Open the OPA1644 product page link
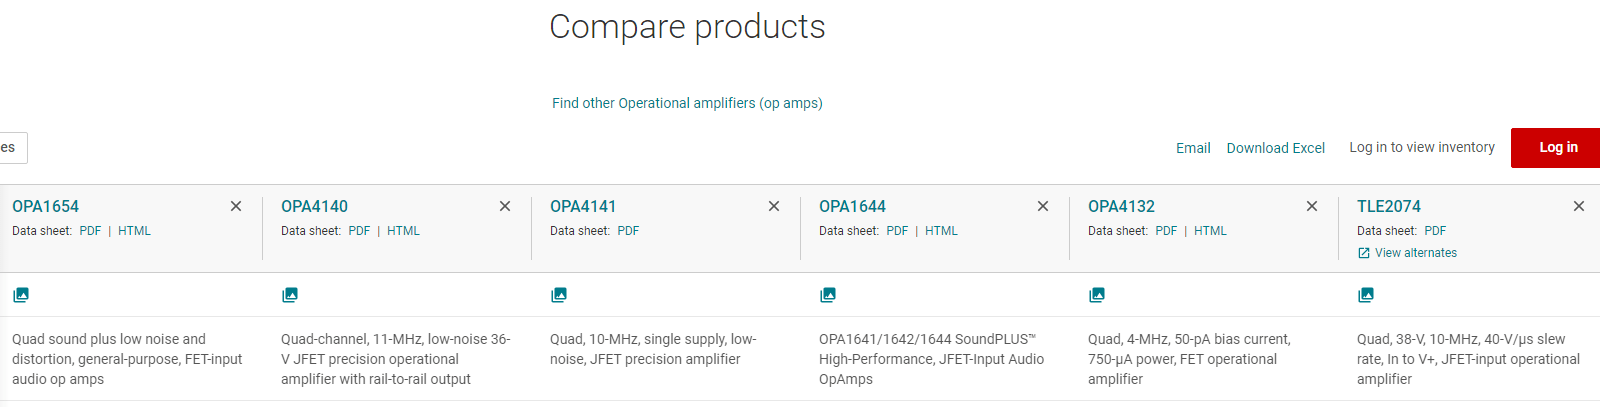Screen dimensions: 1600x407 click(x=852, y=206)
